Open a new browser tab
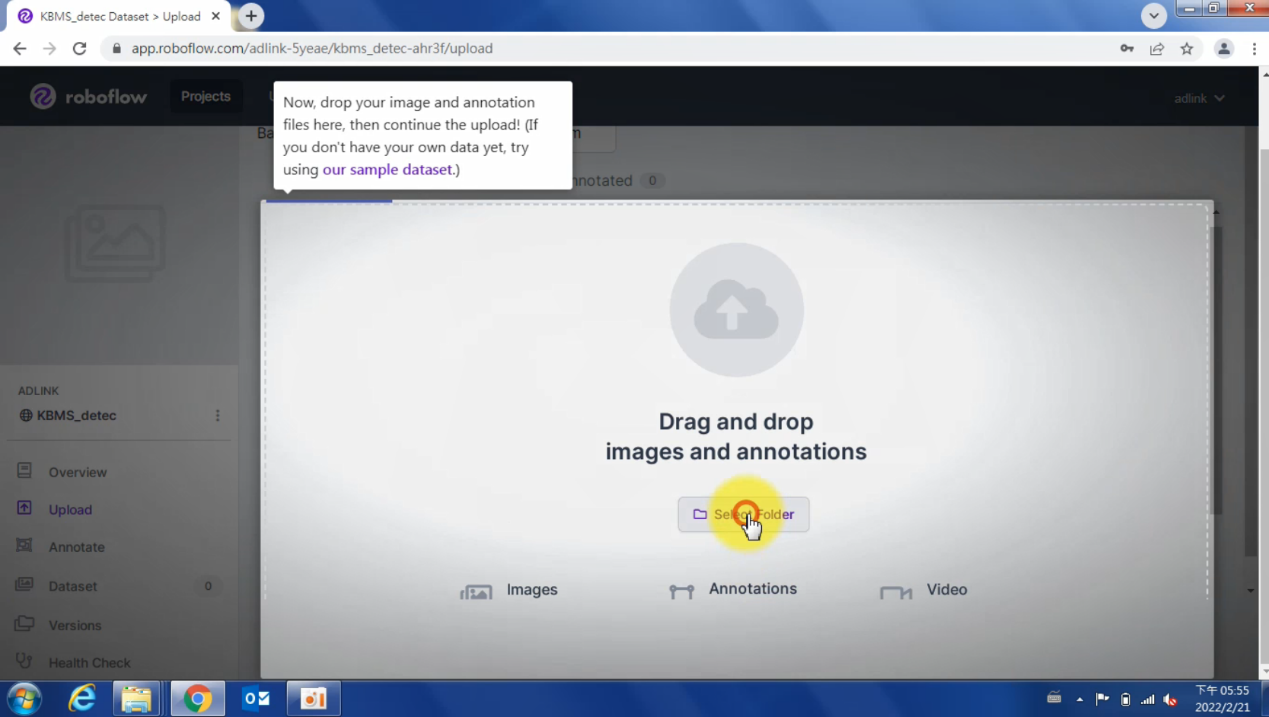 coord(251,16)
